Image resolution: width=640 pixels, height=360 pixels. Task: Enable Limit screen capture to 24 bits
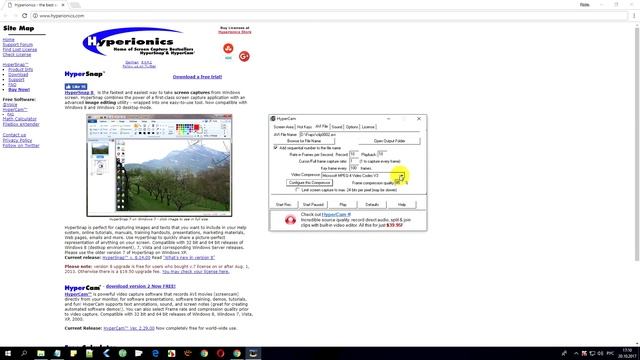tap(298, 190)
